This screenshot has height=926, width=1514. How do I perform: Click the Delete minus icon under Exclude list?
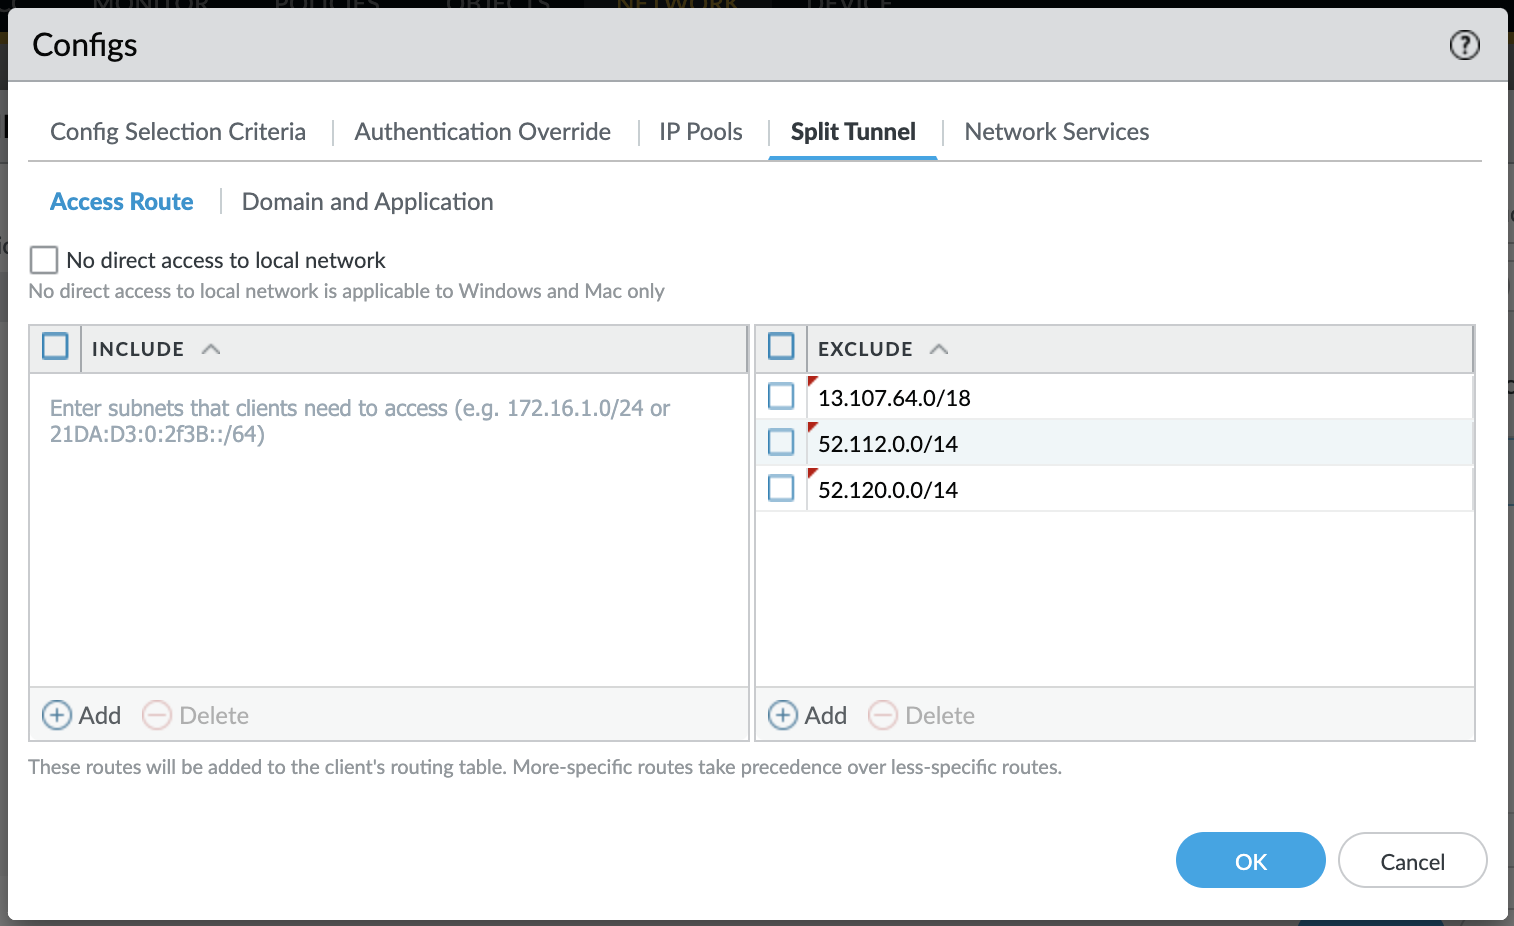pos(883,715)
